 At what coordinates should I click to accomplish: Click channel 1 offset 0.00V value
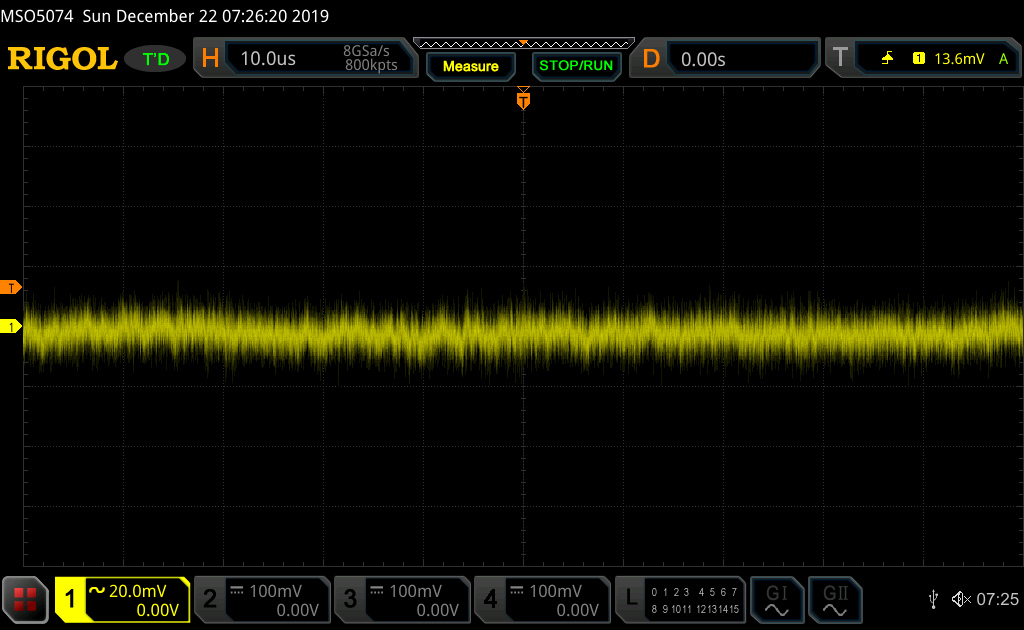point(157,610)
